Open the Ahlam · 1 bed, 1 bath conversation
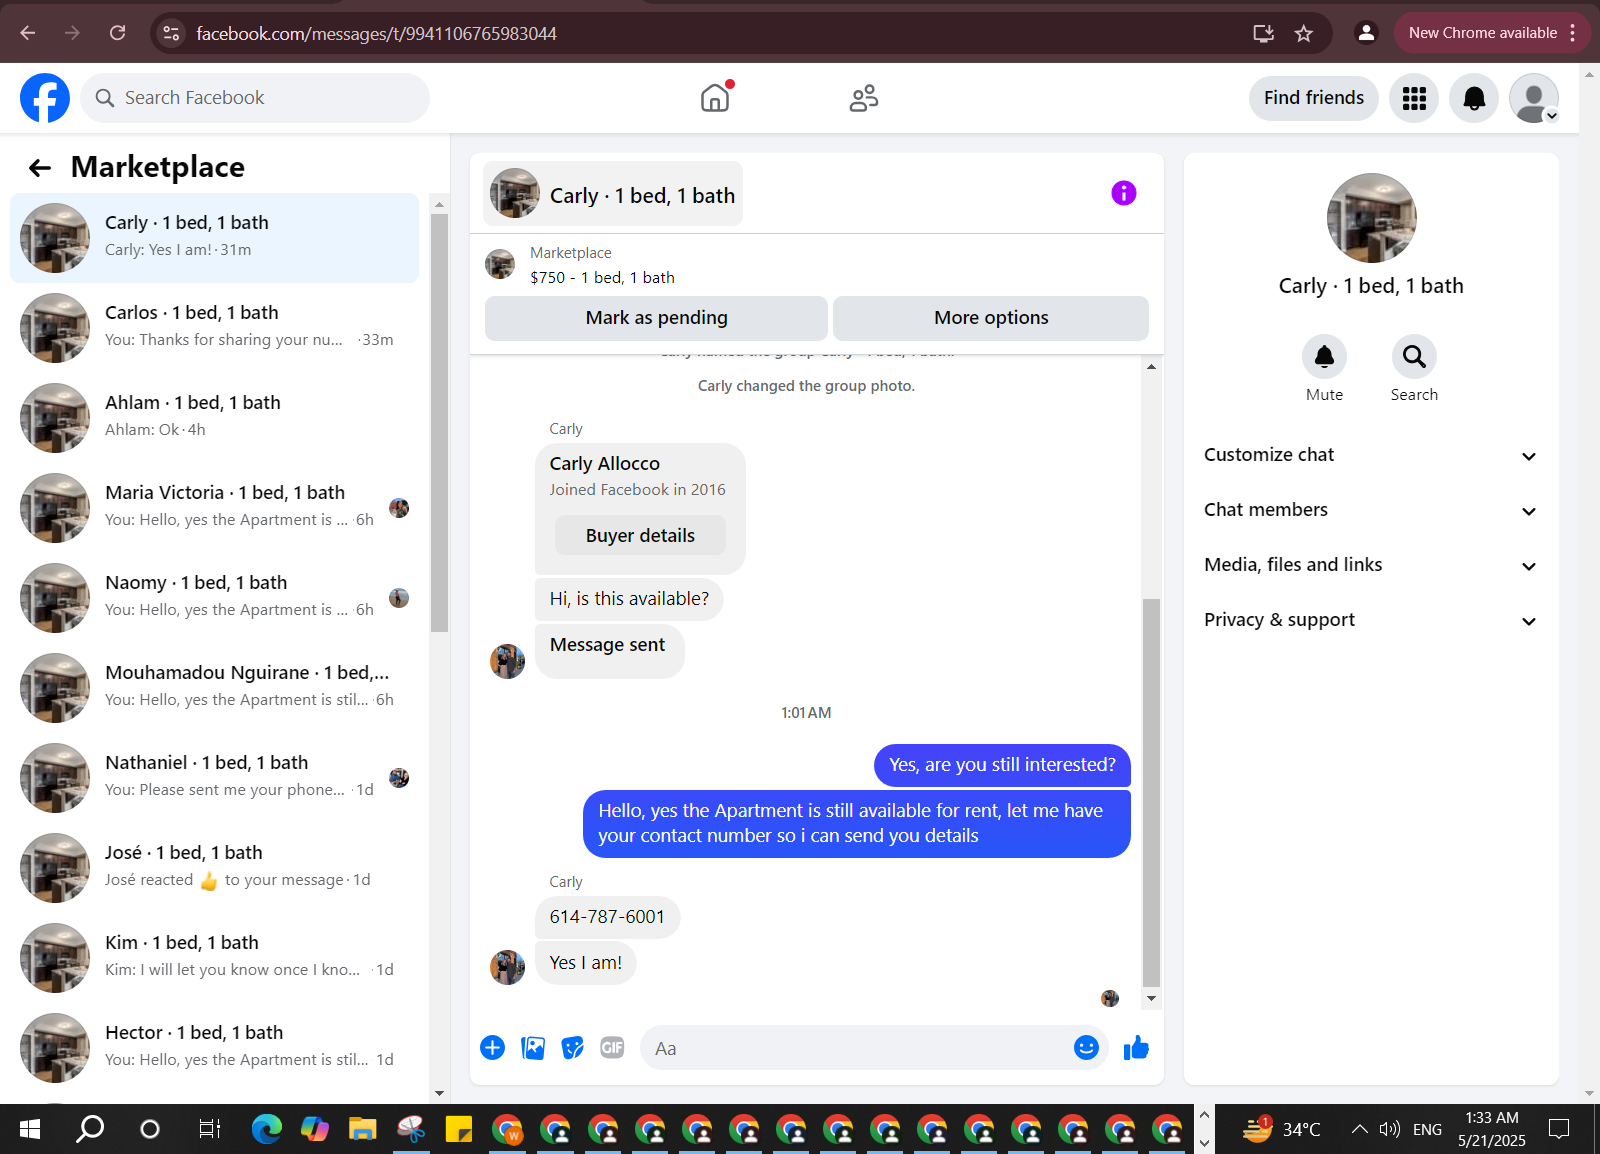The image size is (1600, 1154). [214, 418]
